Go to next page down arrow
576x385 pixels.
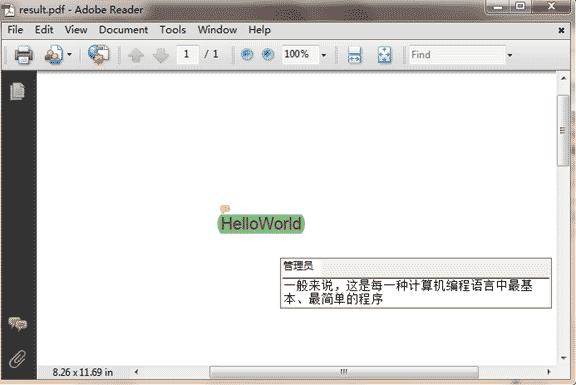tap(161, 55)
